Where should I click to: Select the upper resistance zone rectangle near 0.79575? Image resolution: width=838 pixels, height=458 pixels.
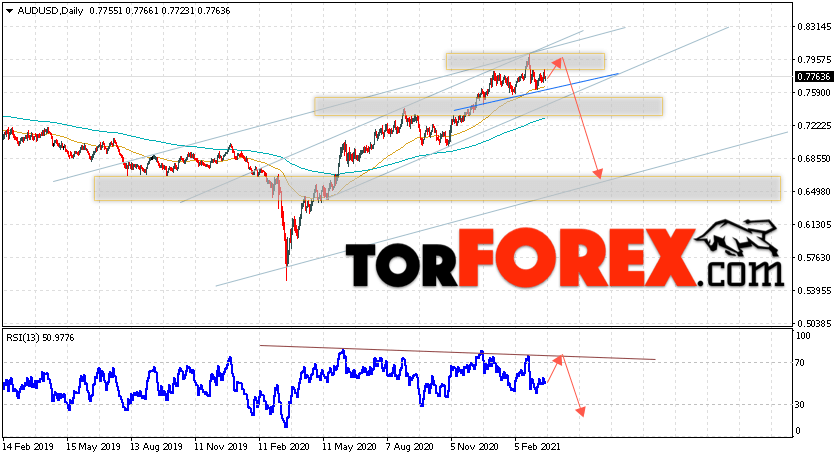pyautogui.click(x=525, y=61)
